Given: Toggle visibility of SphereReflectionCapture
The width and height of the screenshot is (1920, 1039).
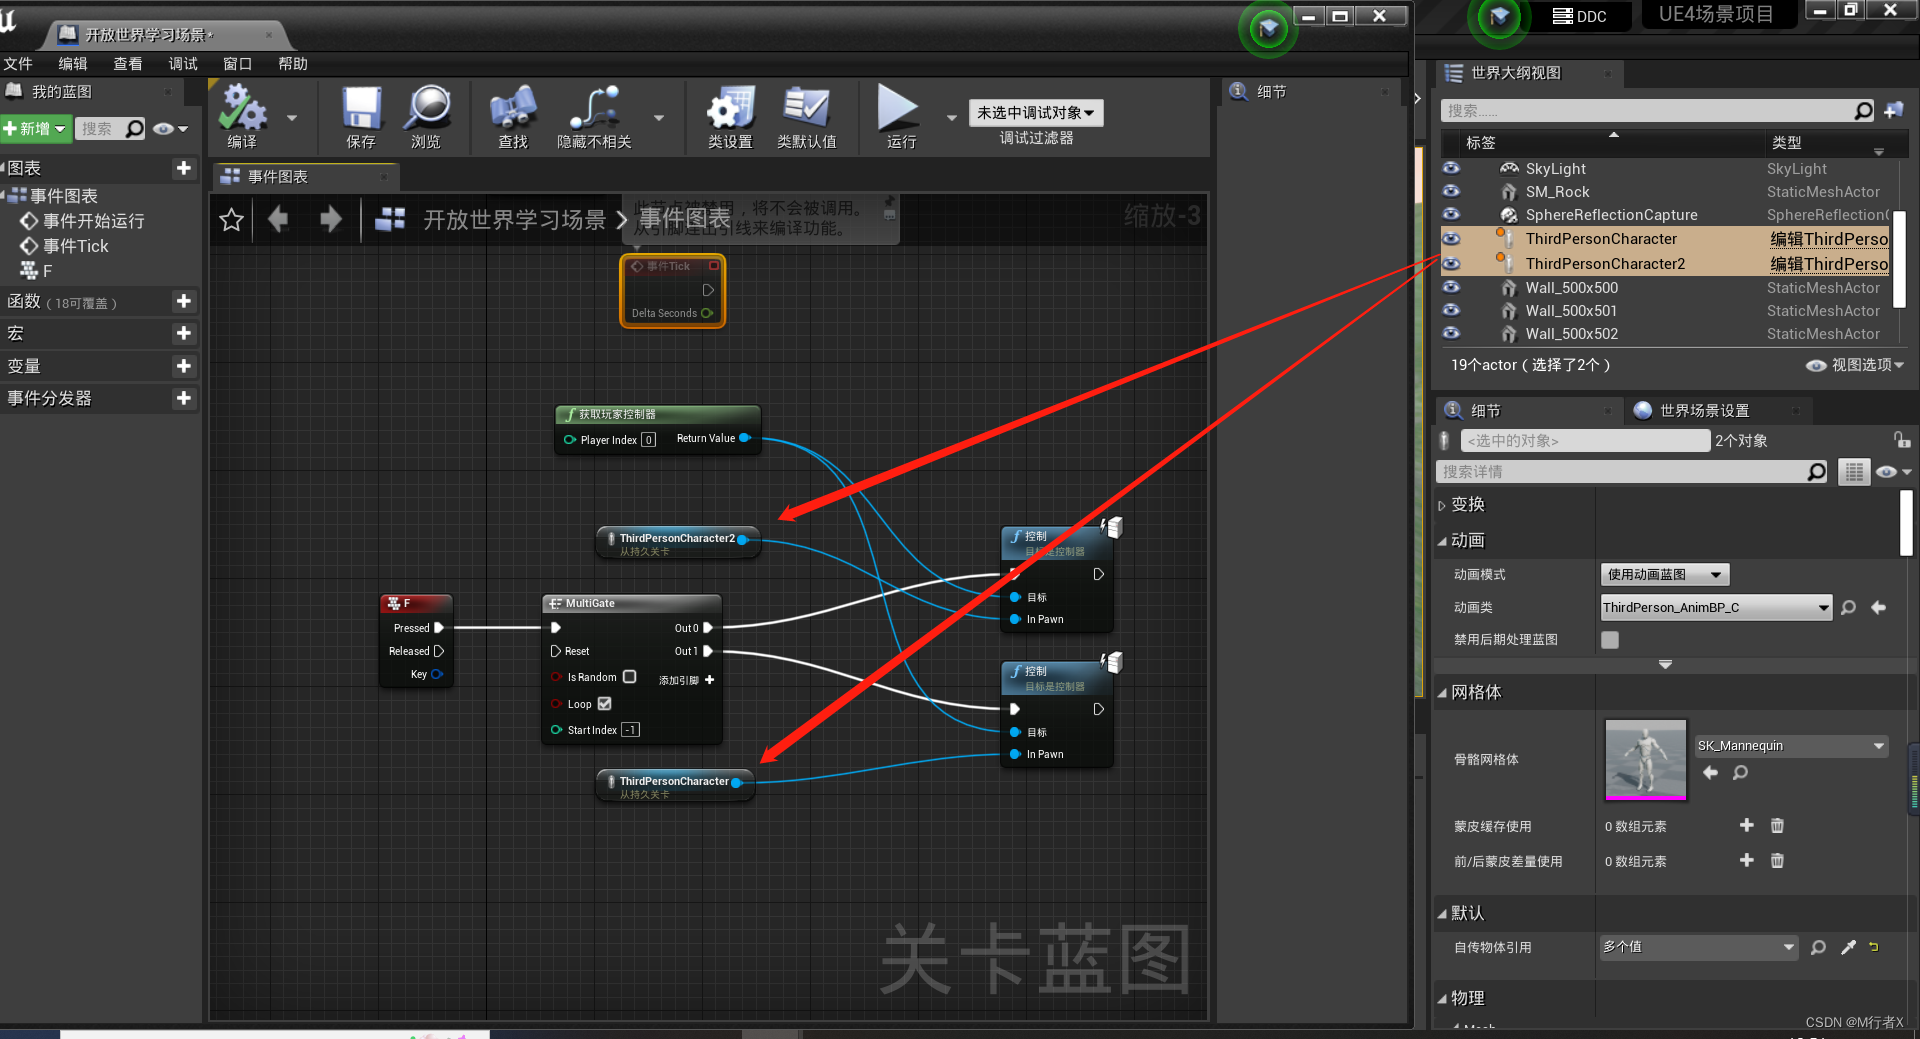Looking at the screenshot, I should tap(1451, 214).
